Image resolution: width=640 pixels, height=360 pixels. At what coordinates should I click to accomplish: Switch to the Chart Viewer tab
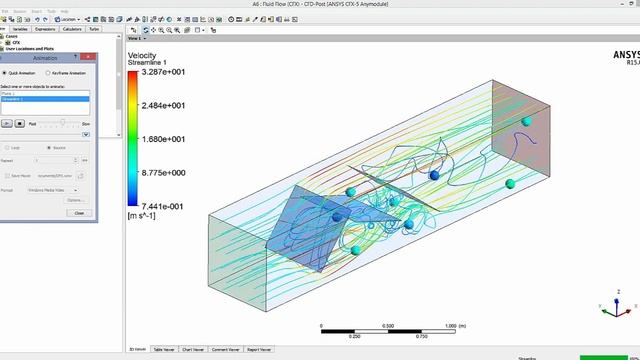pos(193,349)
